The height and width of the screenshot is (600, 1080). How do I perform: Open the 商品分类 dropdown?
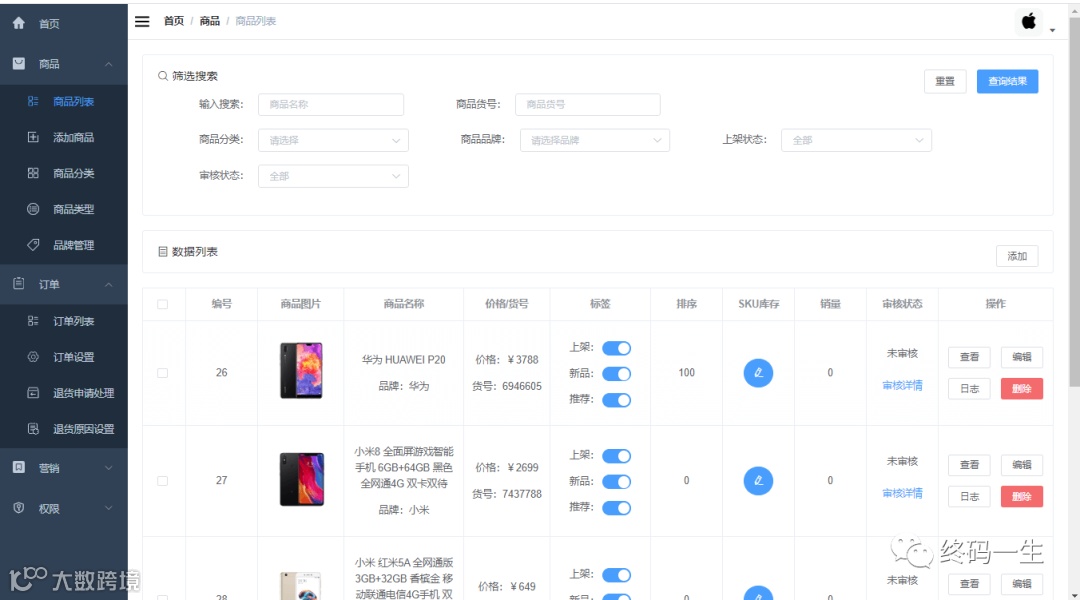click(333, 140)
